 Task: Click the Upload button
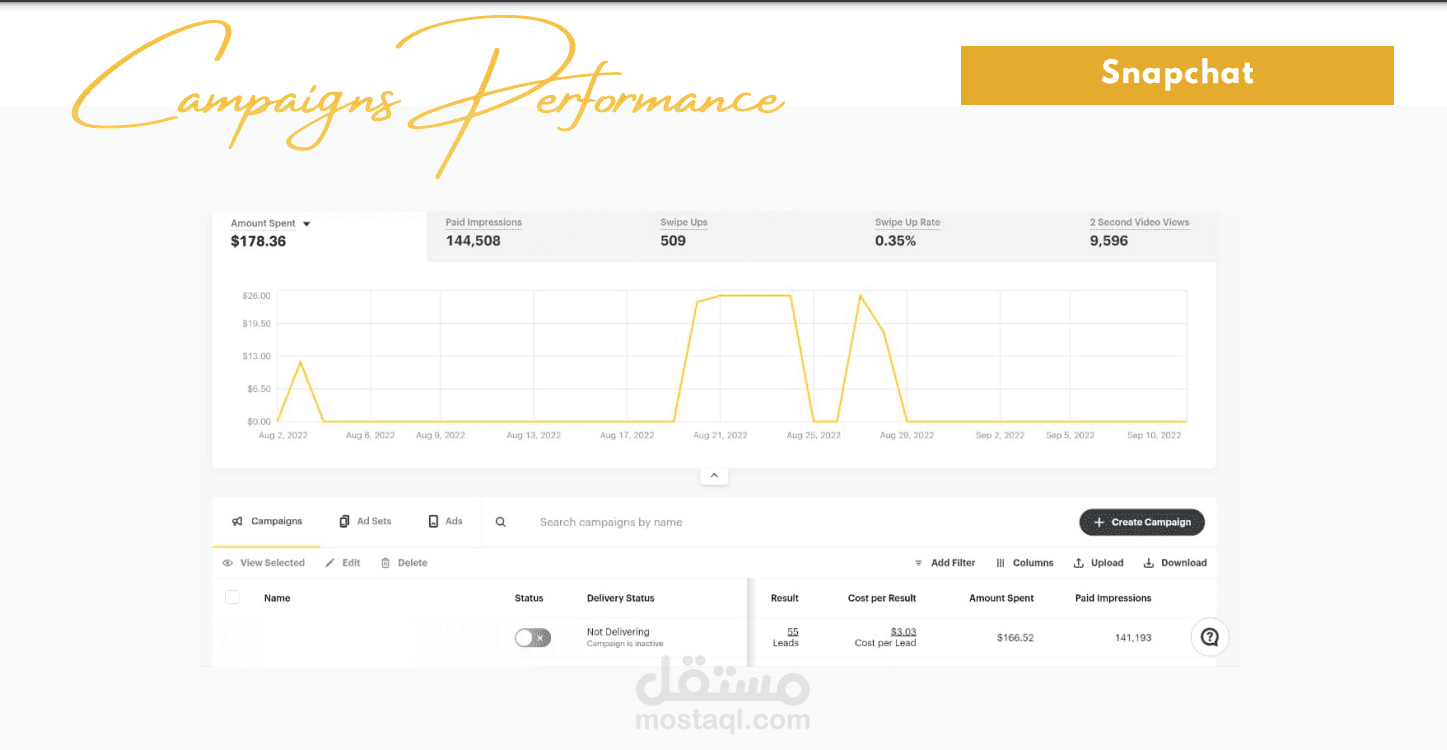1098,563
